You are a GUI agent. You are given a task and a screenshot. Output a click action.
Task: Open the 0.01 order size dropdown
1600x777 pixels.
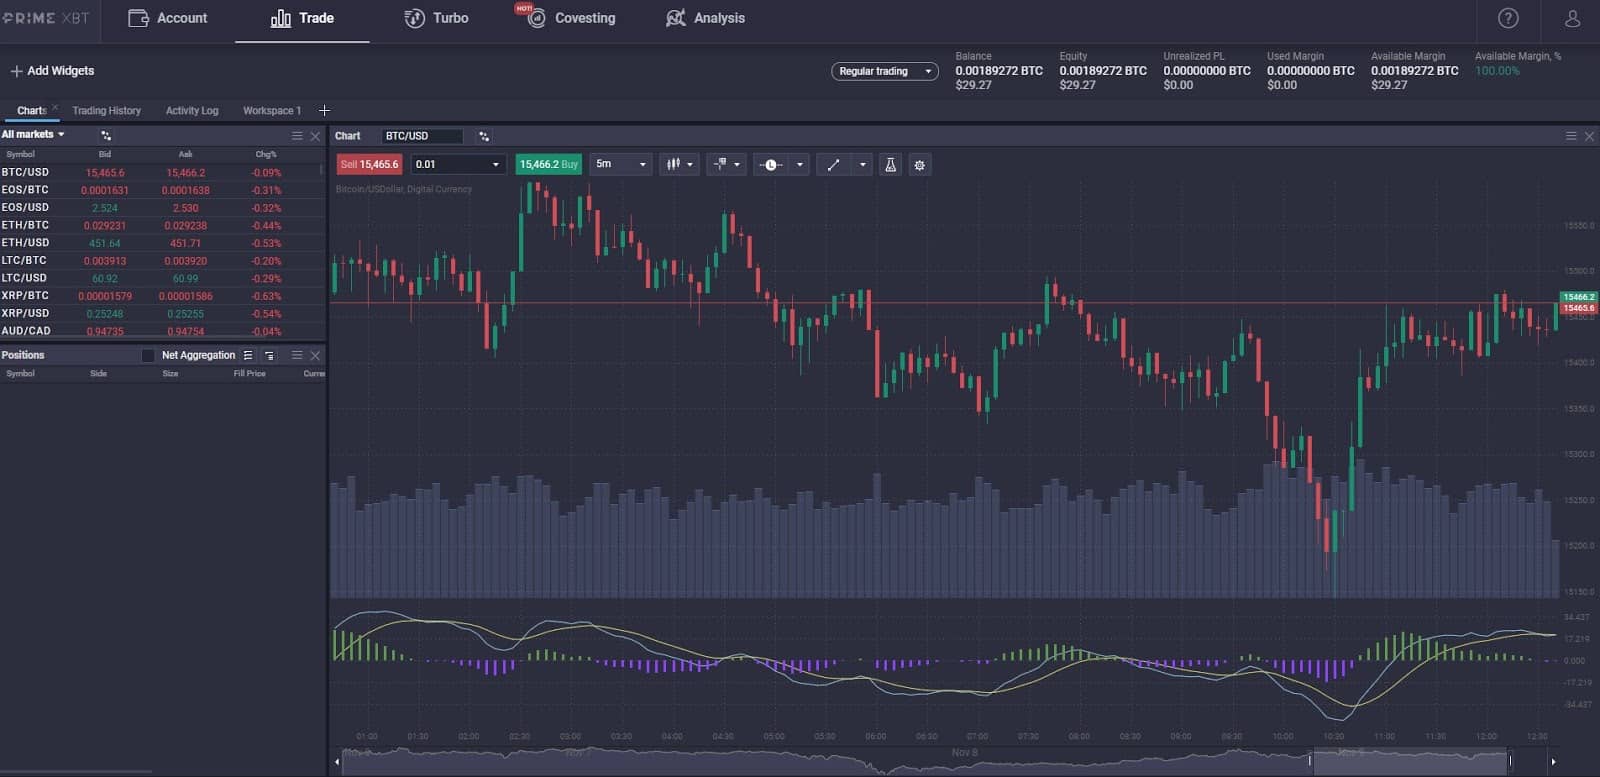(458, 164)
